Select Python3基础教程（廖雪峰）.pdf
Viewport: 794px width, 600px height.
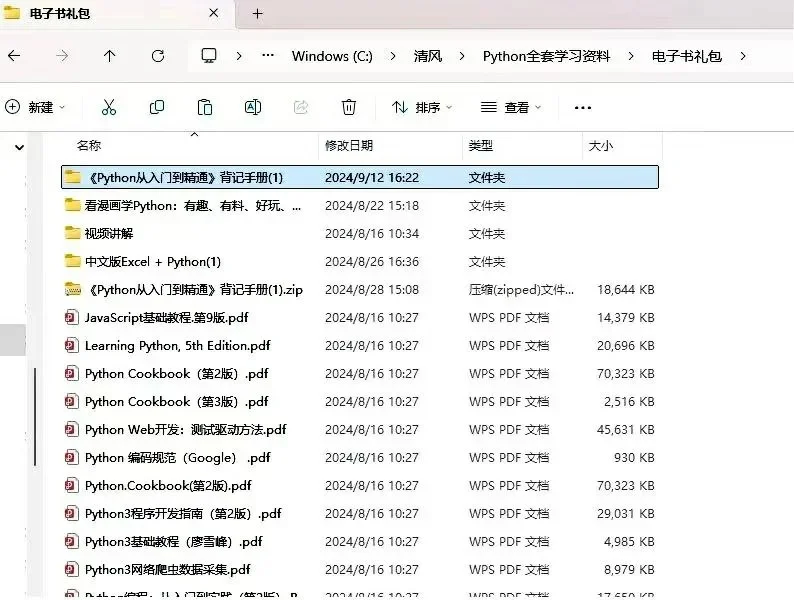pyautogui.click(x=360, y=542)
